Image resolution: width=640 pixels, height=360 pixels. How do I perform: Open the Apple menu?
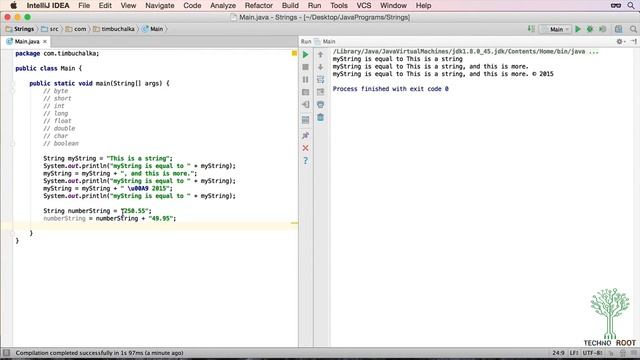pos(13,6)
